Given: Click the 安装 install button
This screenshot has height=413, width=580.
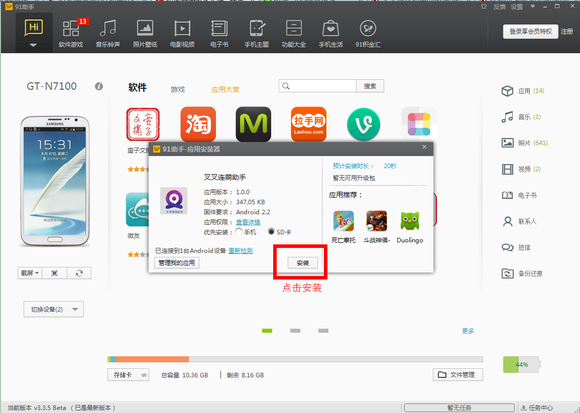Looking at the screenshot, I should (303, 263).
